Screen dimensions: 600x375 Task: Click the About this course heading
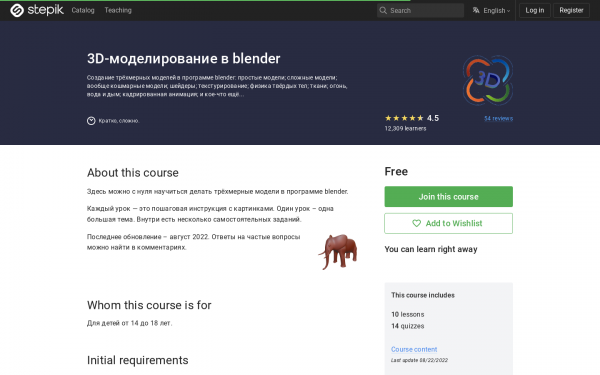[x=133, y=173]
